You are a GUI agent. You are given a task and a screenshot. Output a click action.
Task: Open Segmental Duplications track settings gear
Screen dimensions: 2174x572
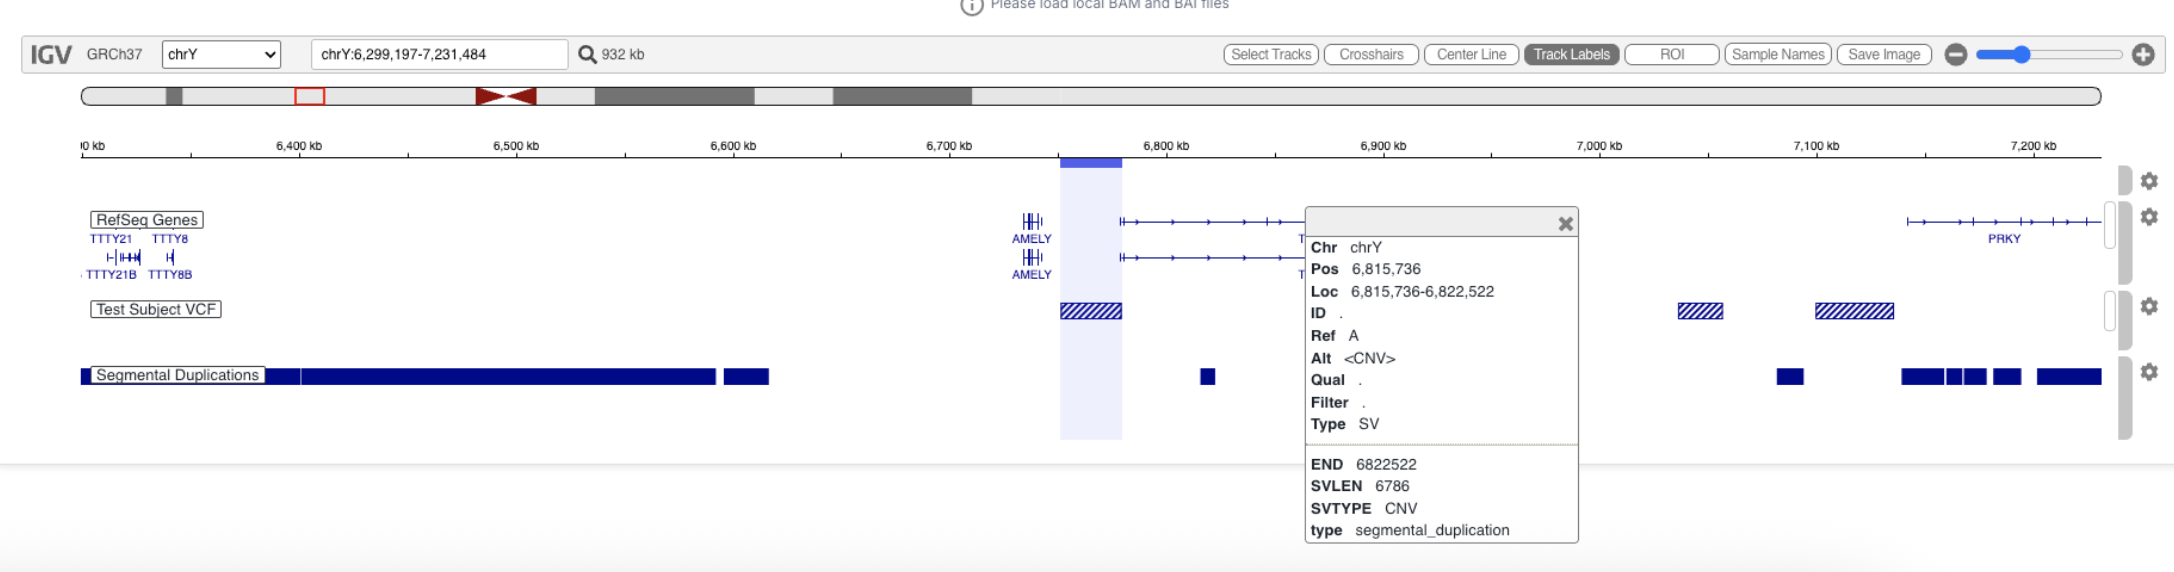coord(2149,372)
